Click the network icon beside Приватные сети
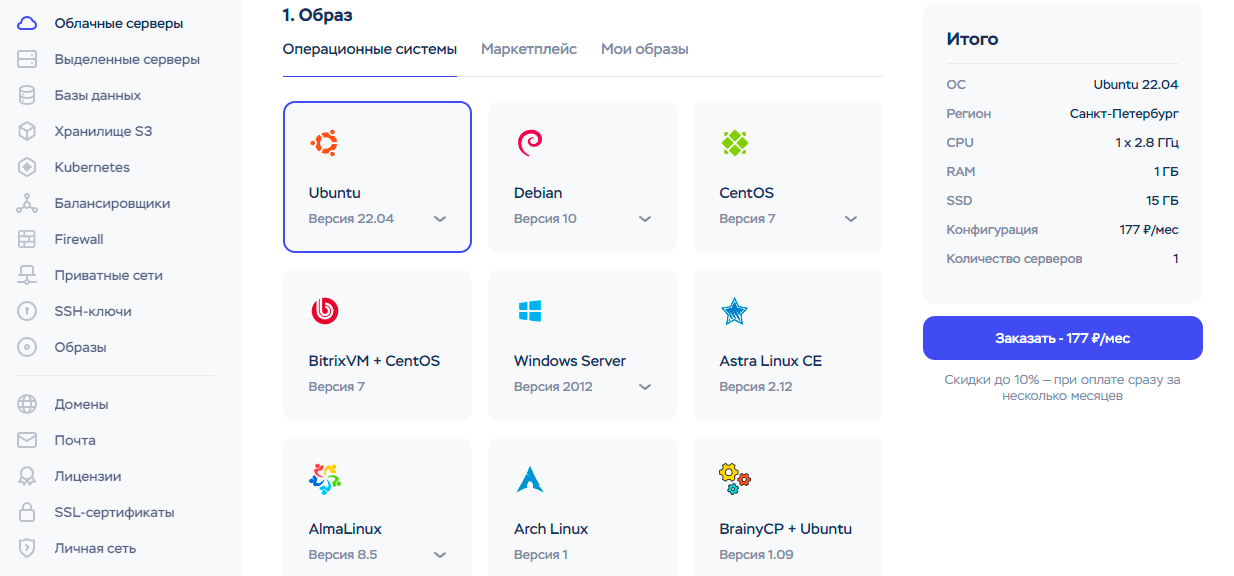Screen dimensions: 1234x576 pyautogui.click(x=27, y=275)
